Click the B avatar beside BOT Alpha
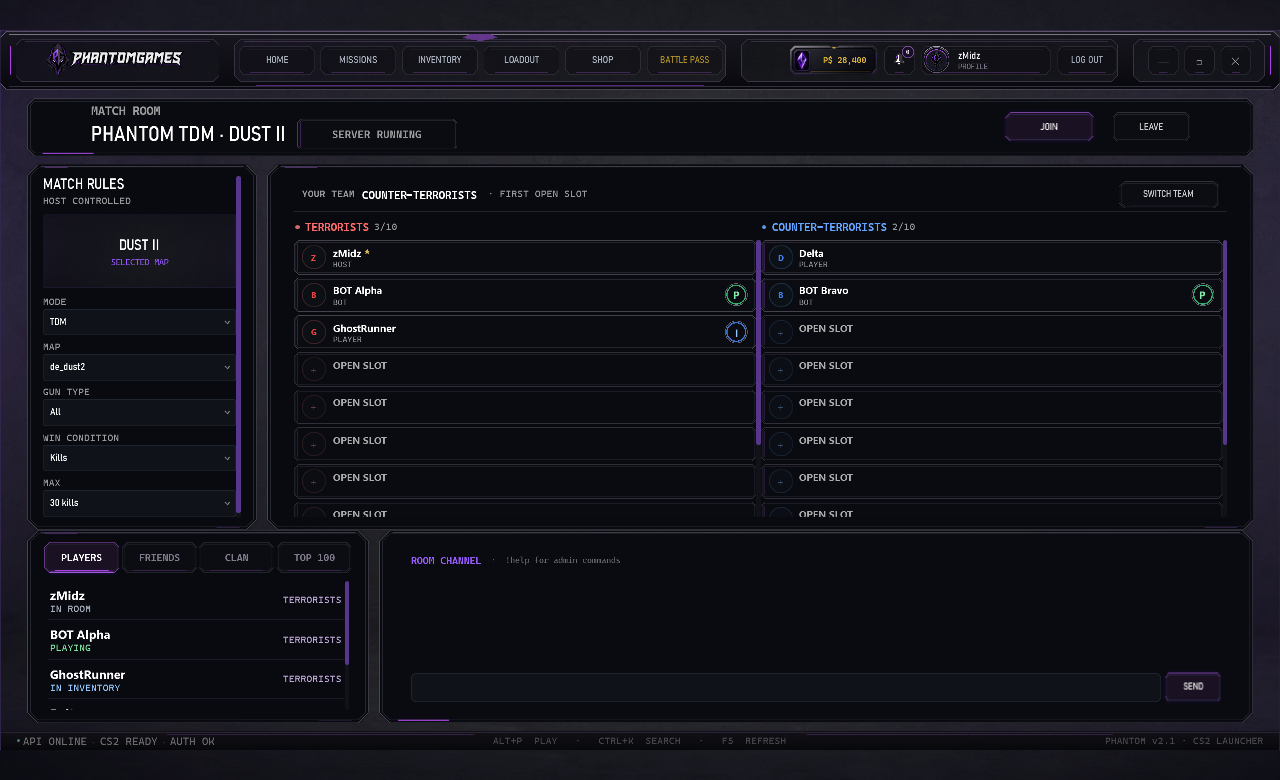1280x780 pixels. (314, 295)
